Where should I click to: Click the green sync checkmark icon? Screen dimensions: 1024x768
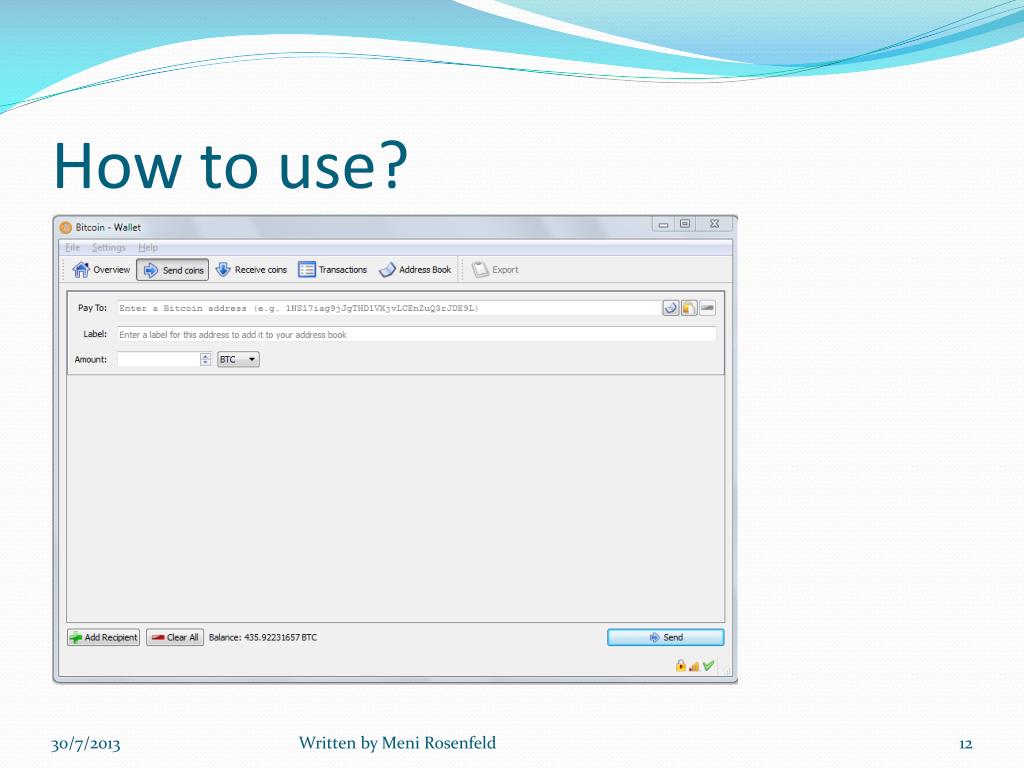[709, 665]
